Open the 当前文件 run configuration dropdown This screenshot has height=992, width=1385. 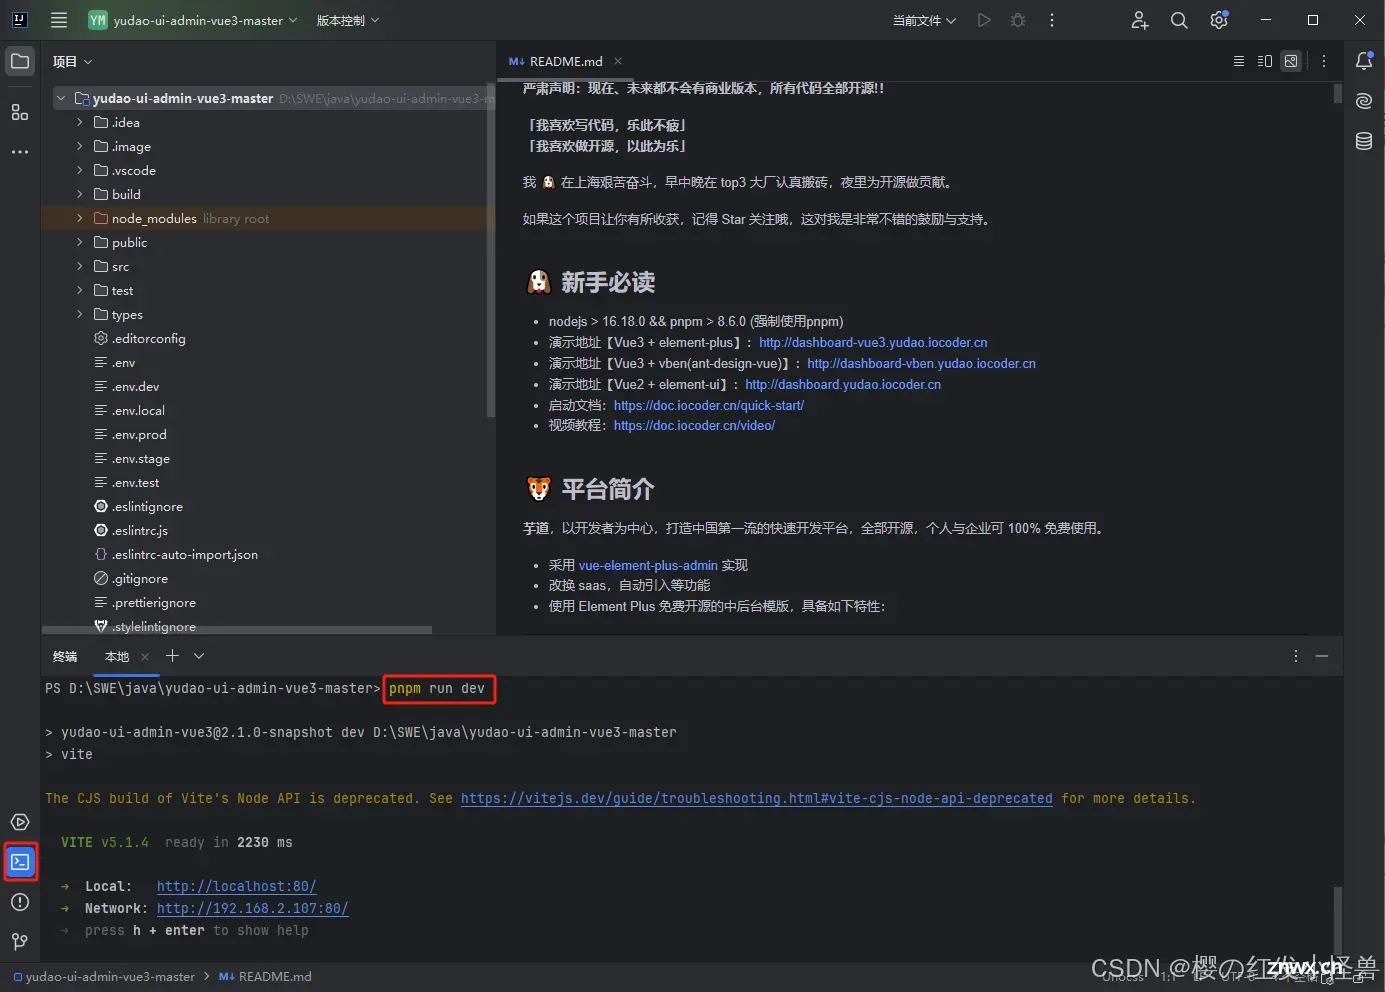924,20
